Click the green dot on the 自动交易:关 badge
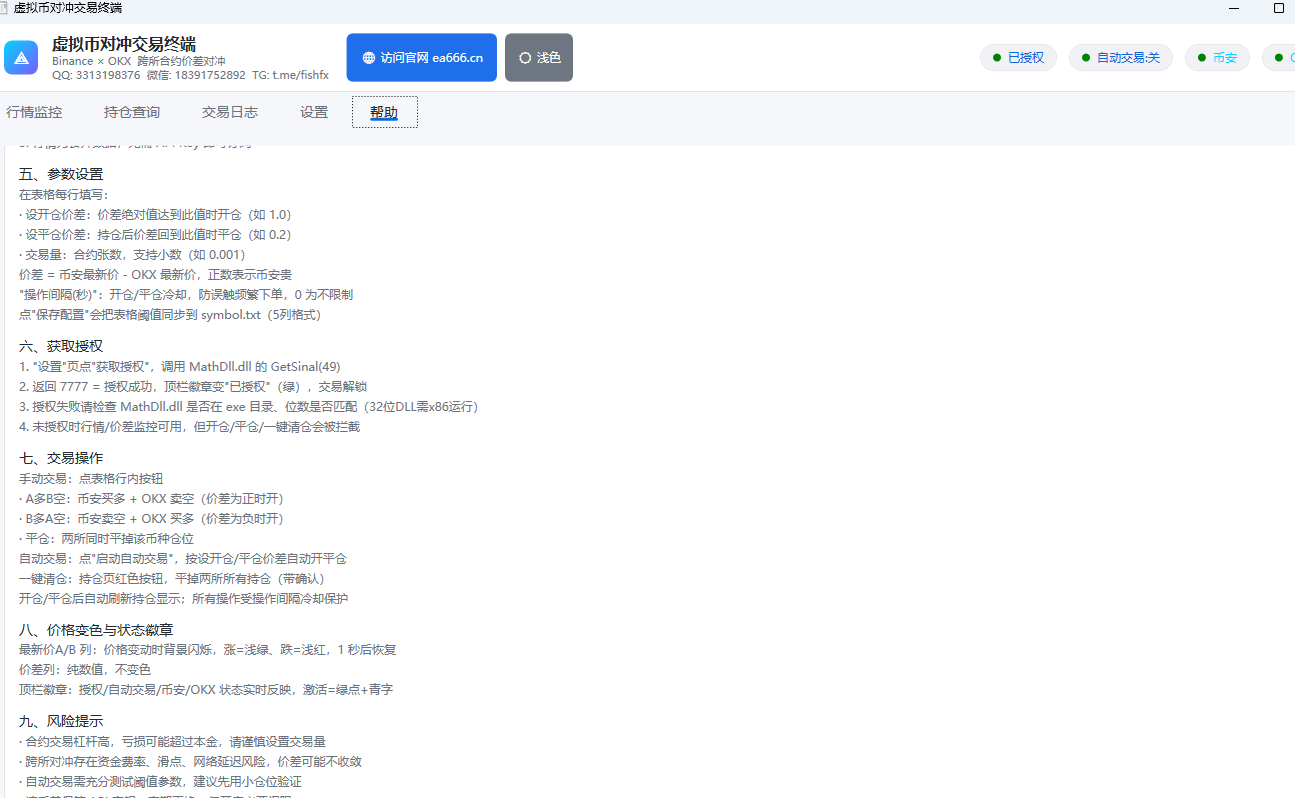 [x=1086, y=58]
